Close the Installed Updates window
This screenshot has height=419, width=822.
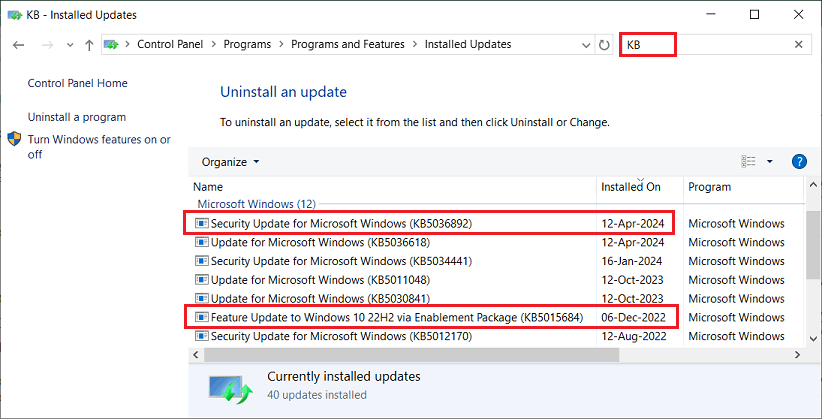[x=798, y=15]
